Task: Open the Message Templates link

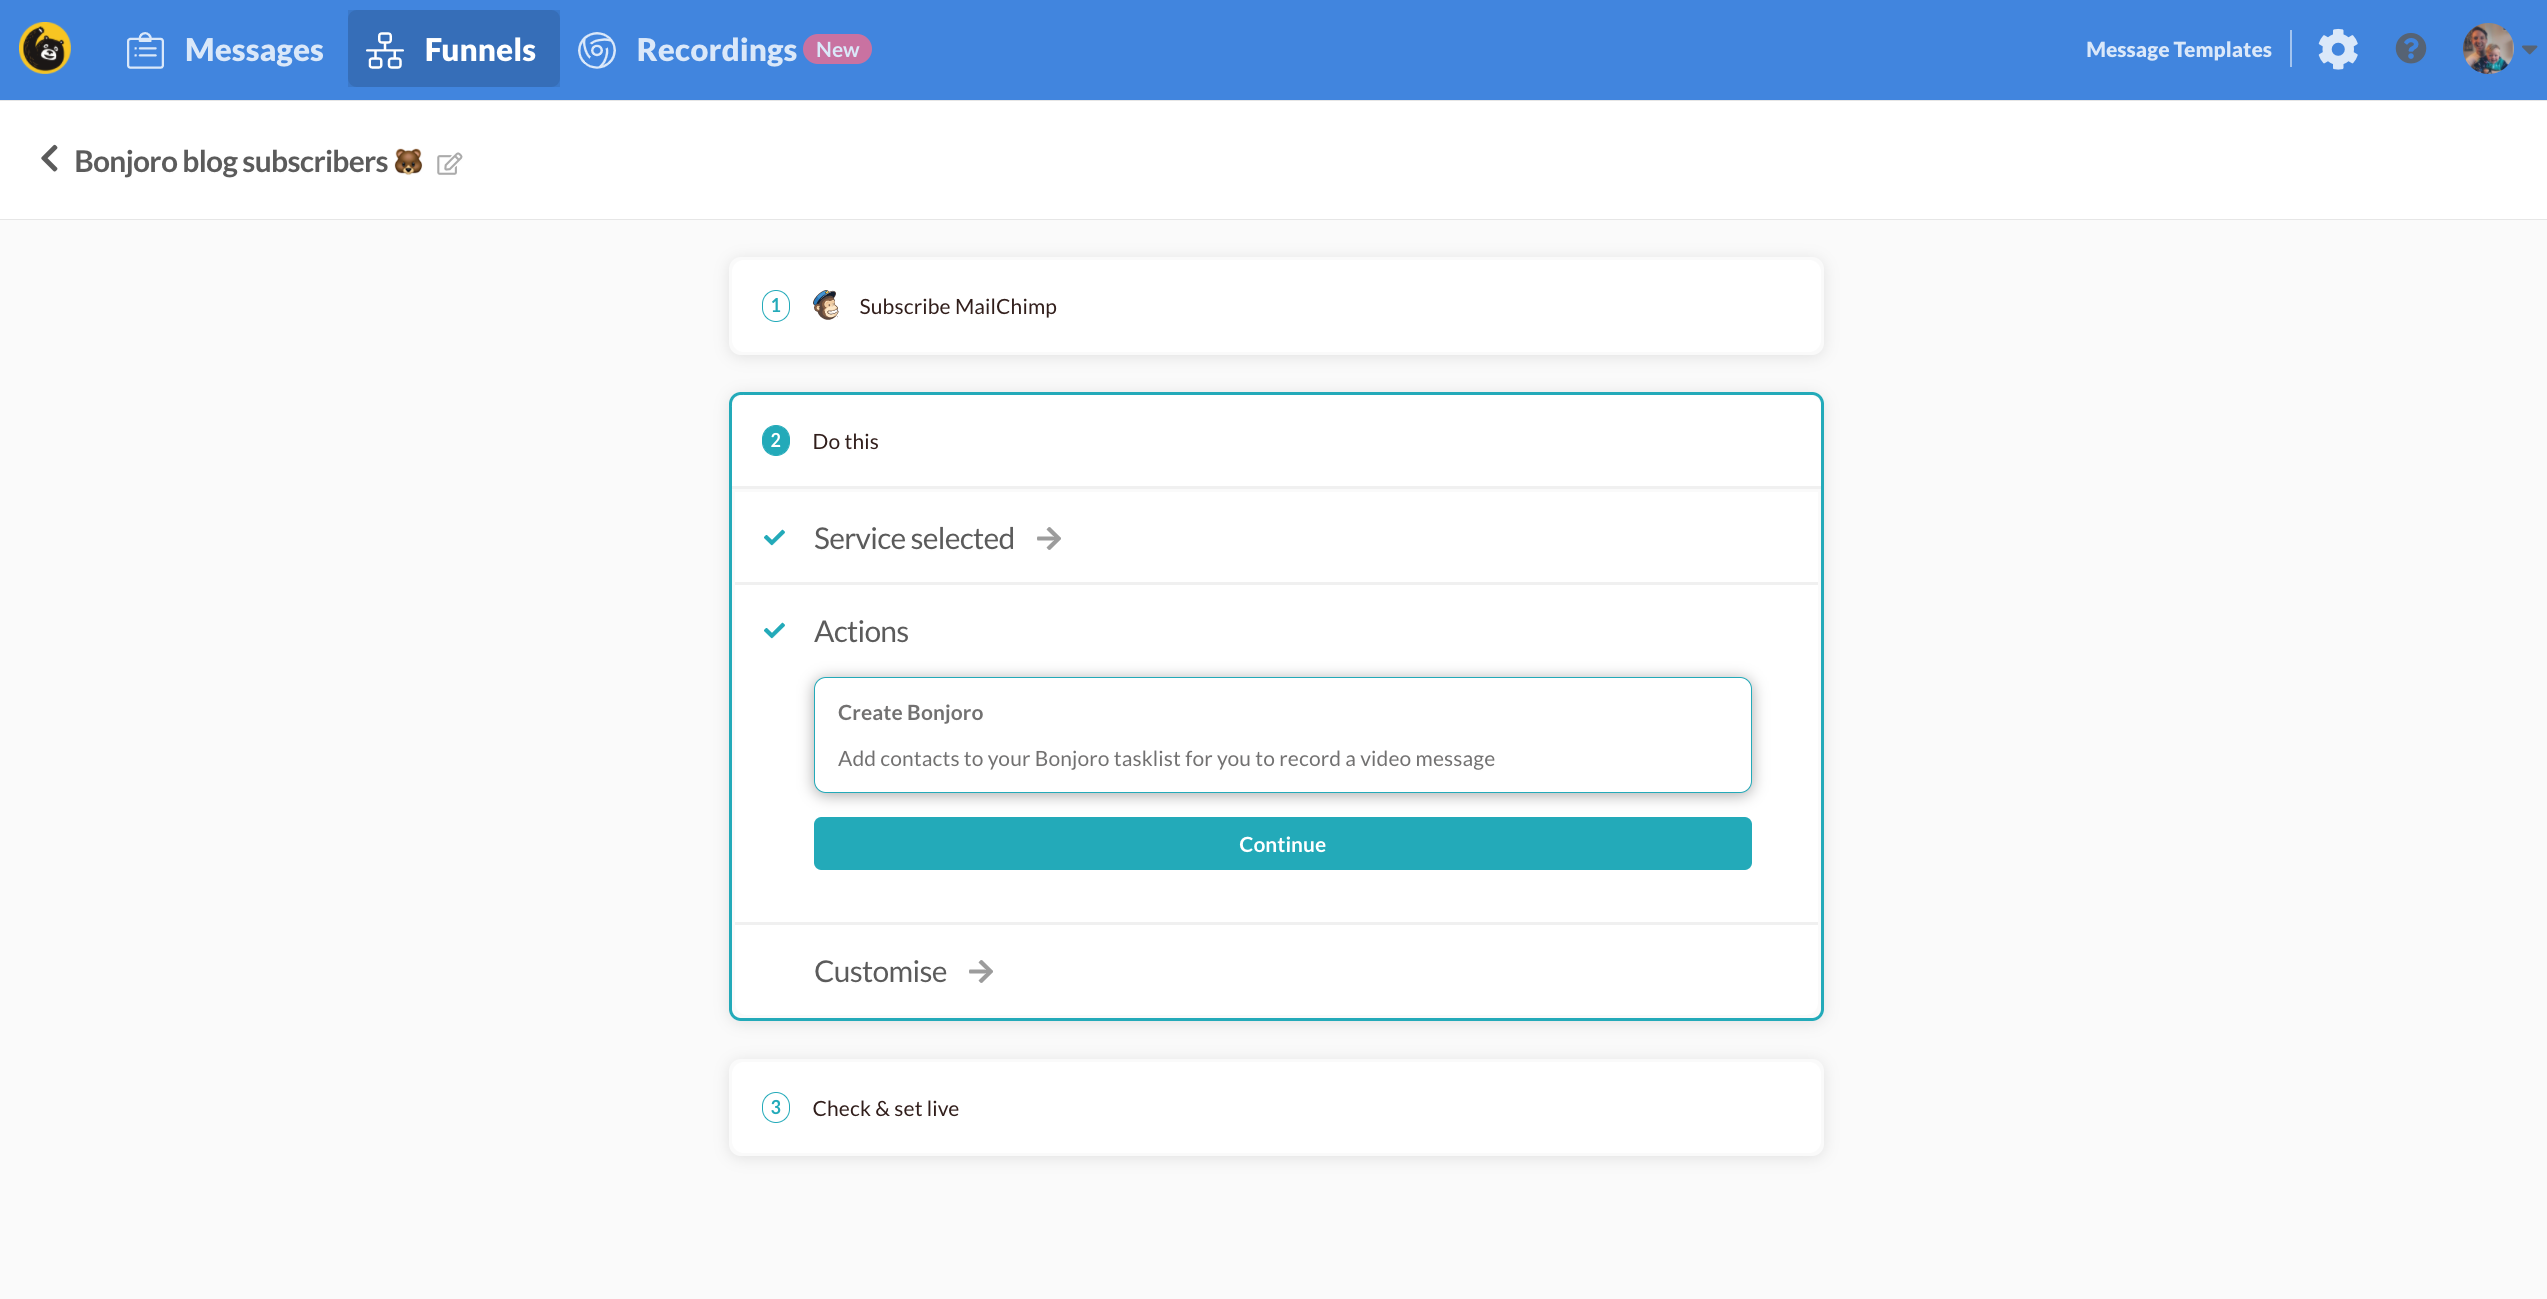Action: tap(2178, 50)
